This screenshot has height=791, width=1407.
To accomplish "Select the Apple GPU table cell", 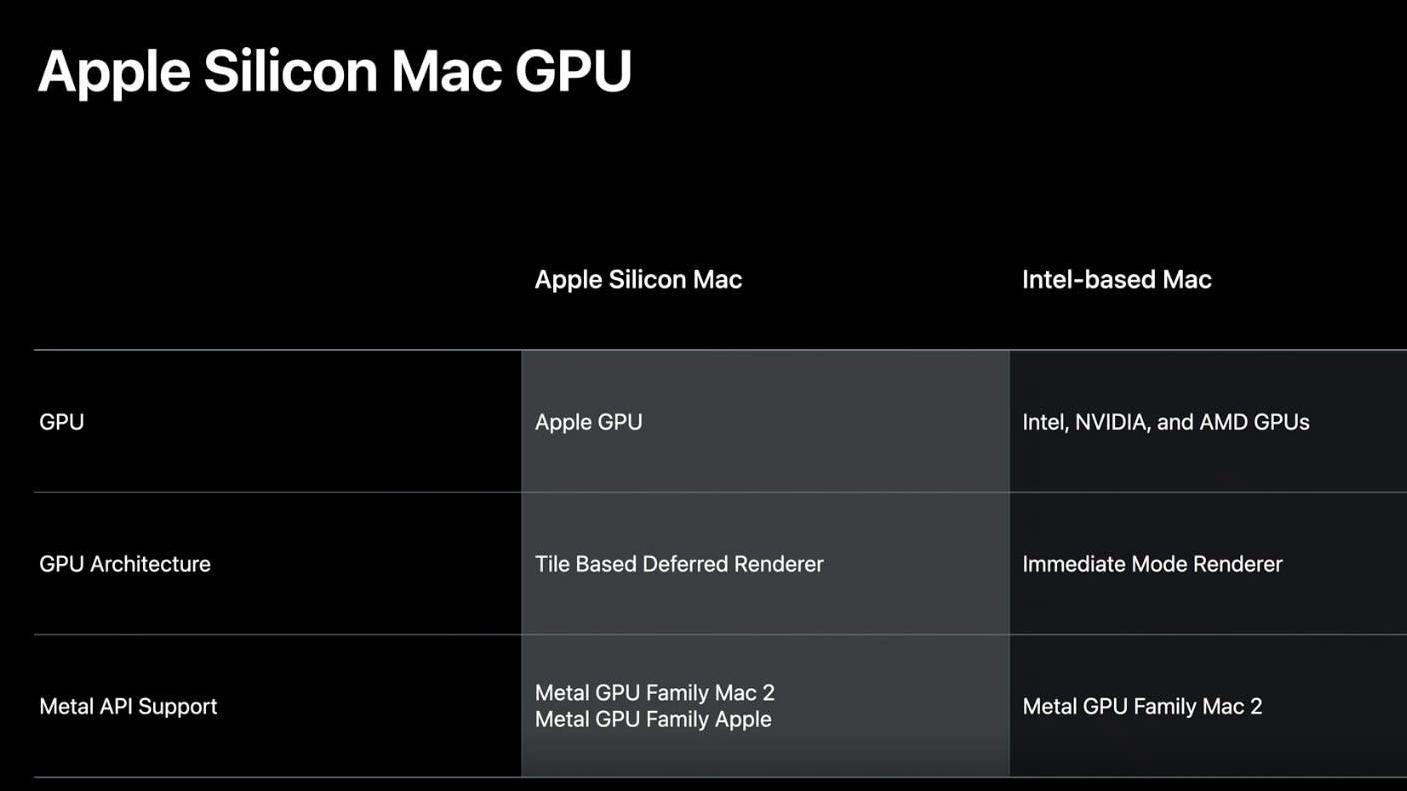I will pos(588,422).
